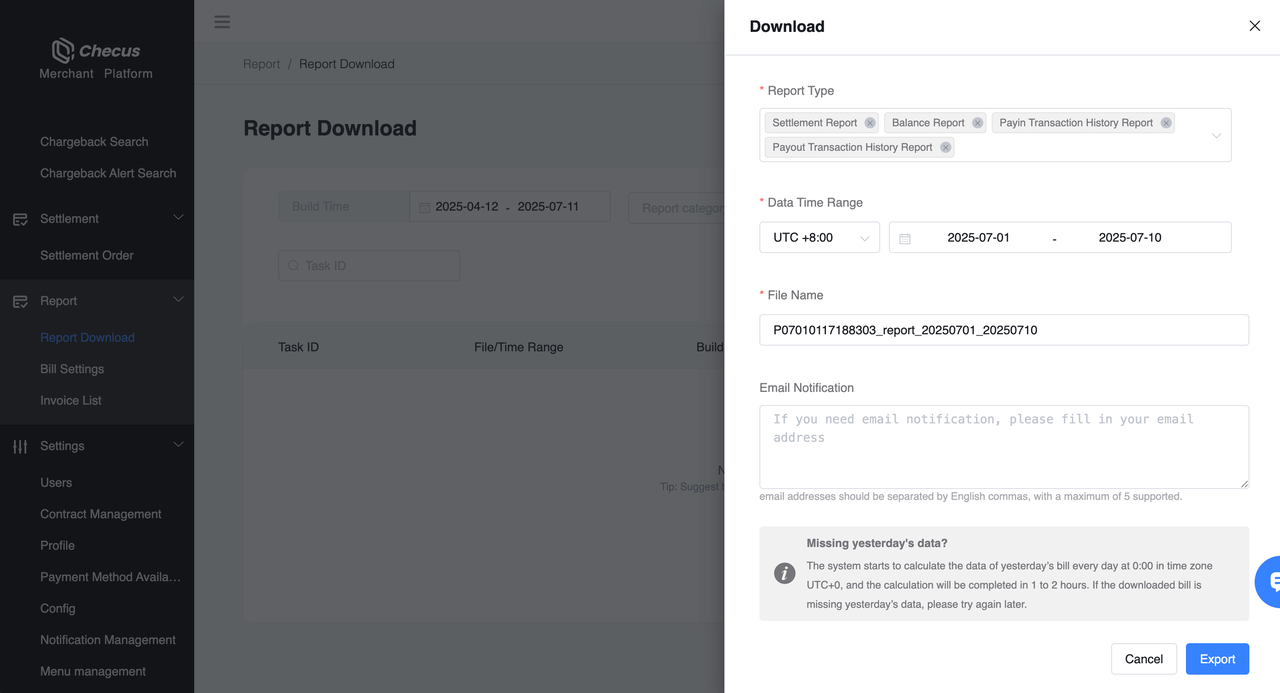Click the hamburger menu icon
The width and height of the screenshot is (1280, 693).
[x=222, y=22]
